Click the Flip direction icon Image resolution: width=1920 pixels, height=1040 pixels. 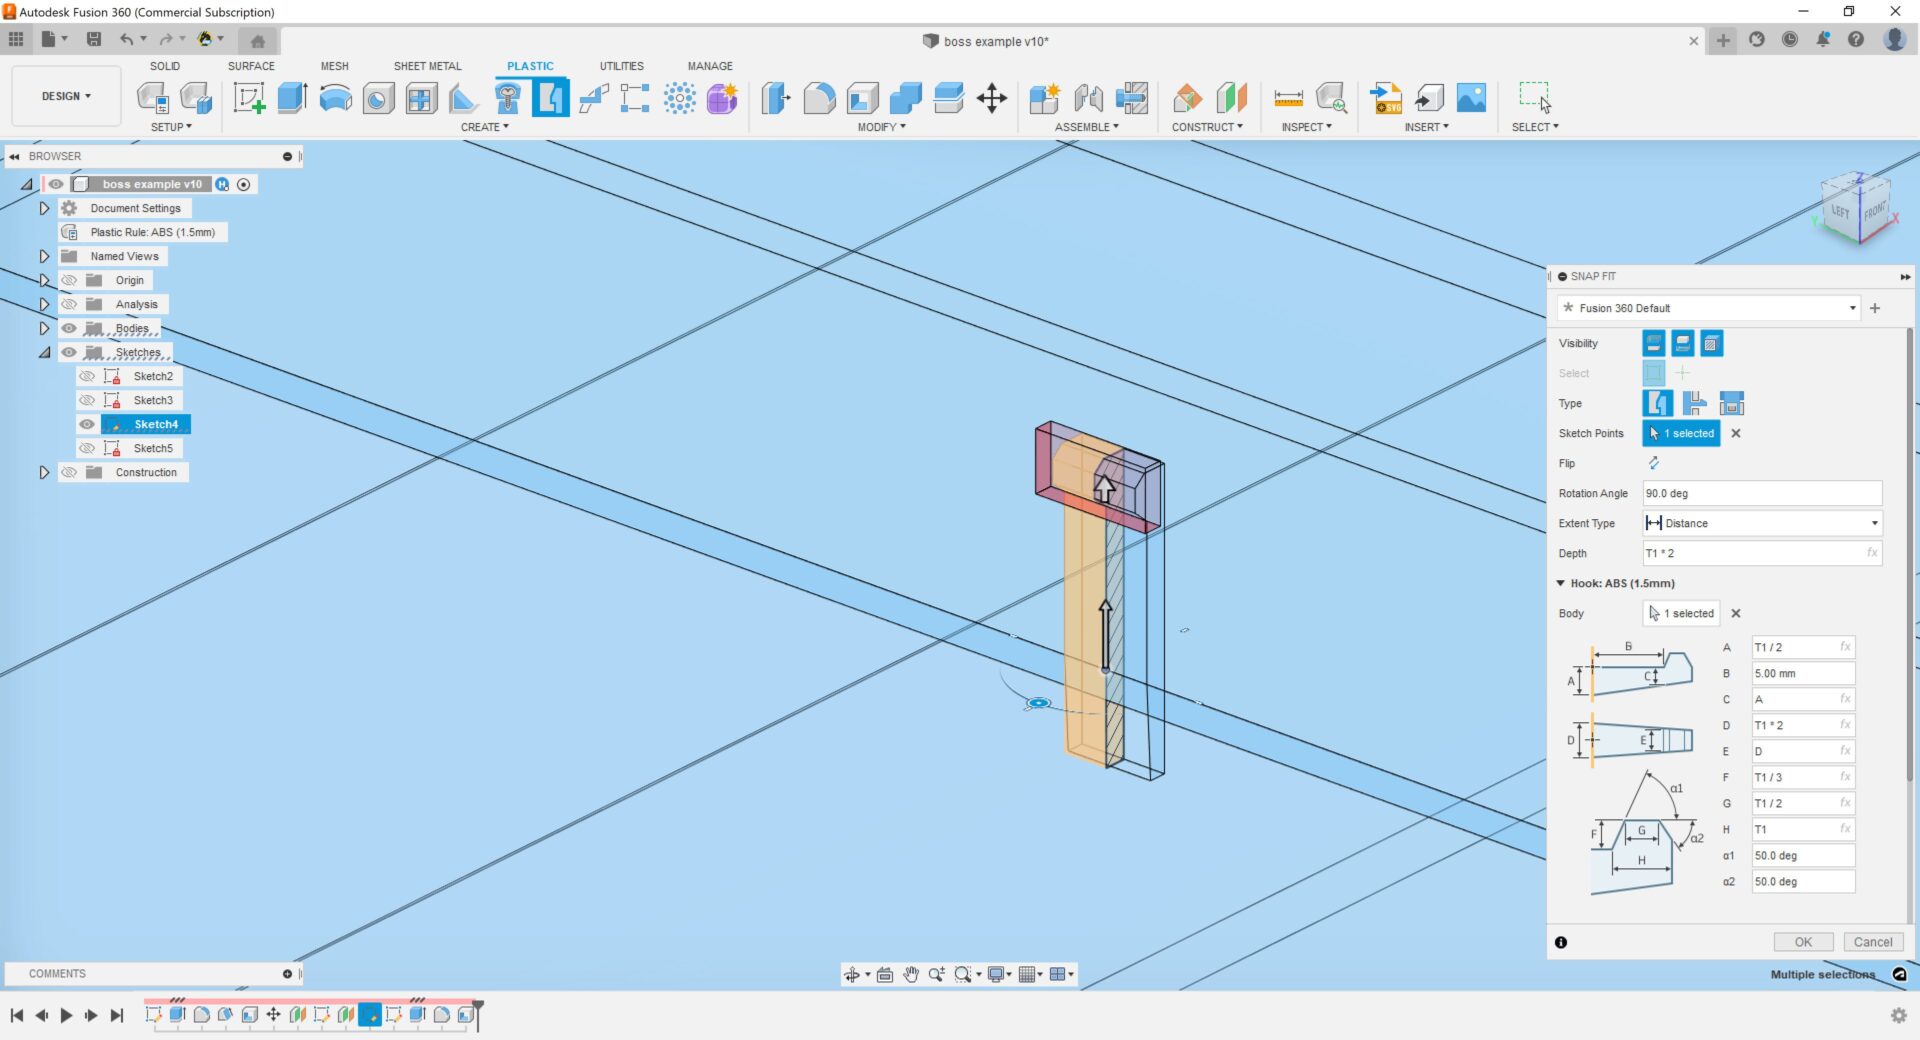(x=1653, y=463)
